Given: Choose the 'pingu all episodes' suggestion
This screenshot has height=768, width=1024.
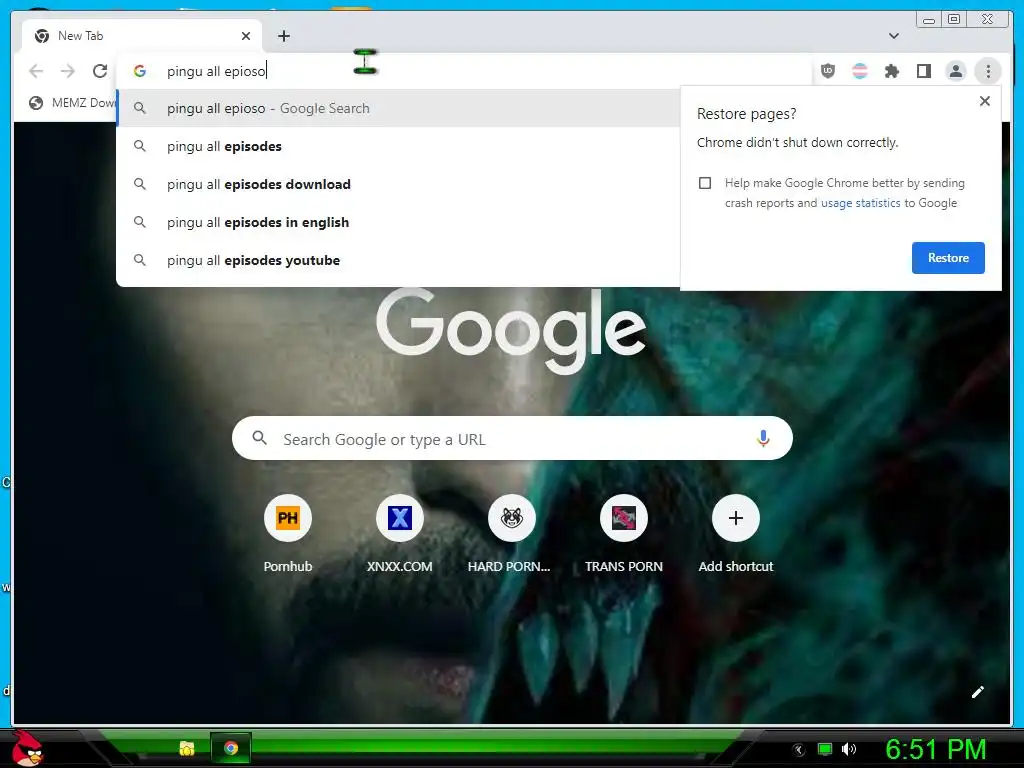Looking at the screenshot, I should pyautogui.click(x=398, y=146).
